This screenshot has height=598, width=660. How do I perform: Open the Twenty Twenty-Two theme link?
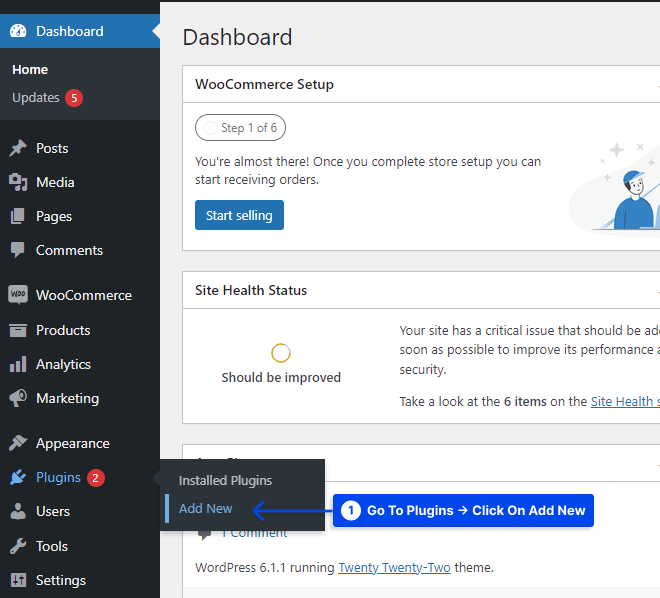tap(394, 568)
